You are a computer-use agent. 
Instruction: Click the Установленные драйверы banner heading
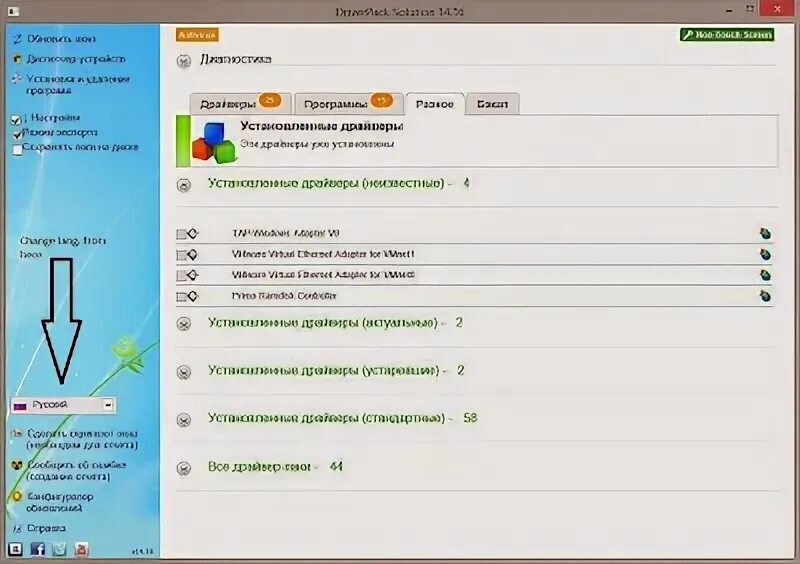(321, 126)
